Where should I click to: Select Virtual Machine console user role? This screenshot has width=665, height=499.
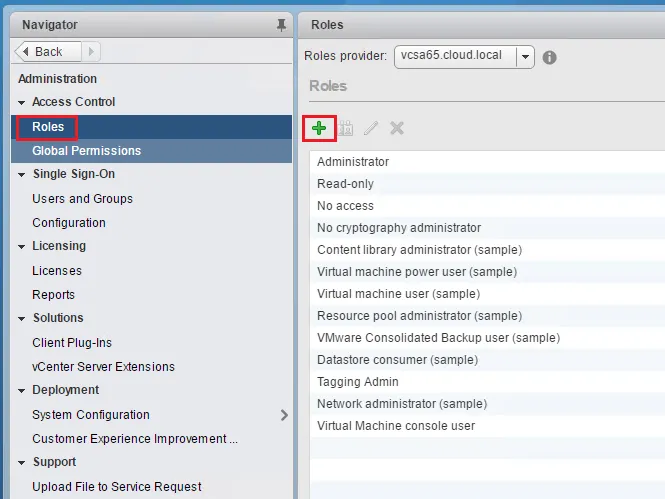tap(396, 426)
